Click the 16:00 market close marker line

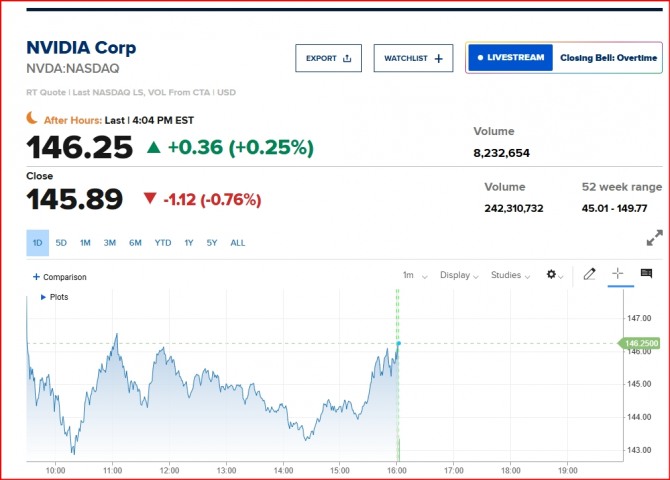tap(398, 400)
